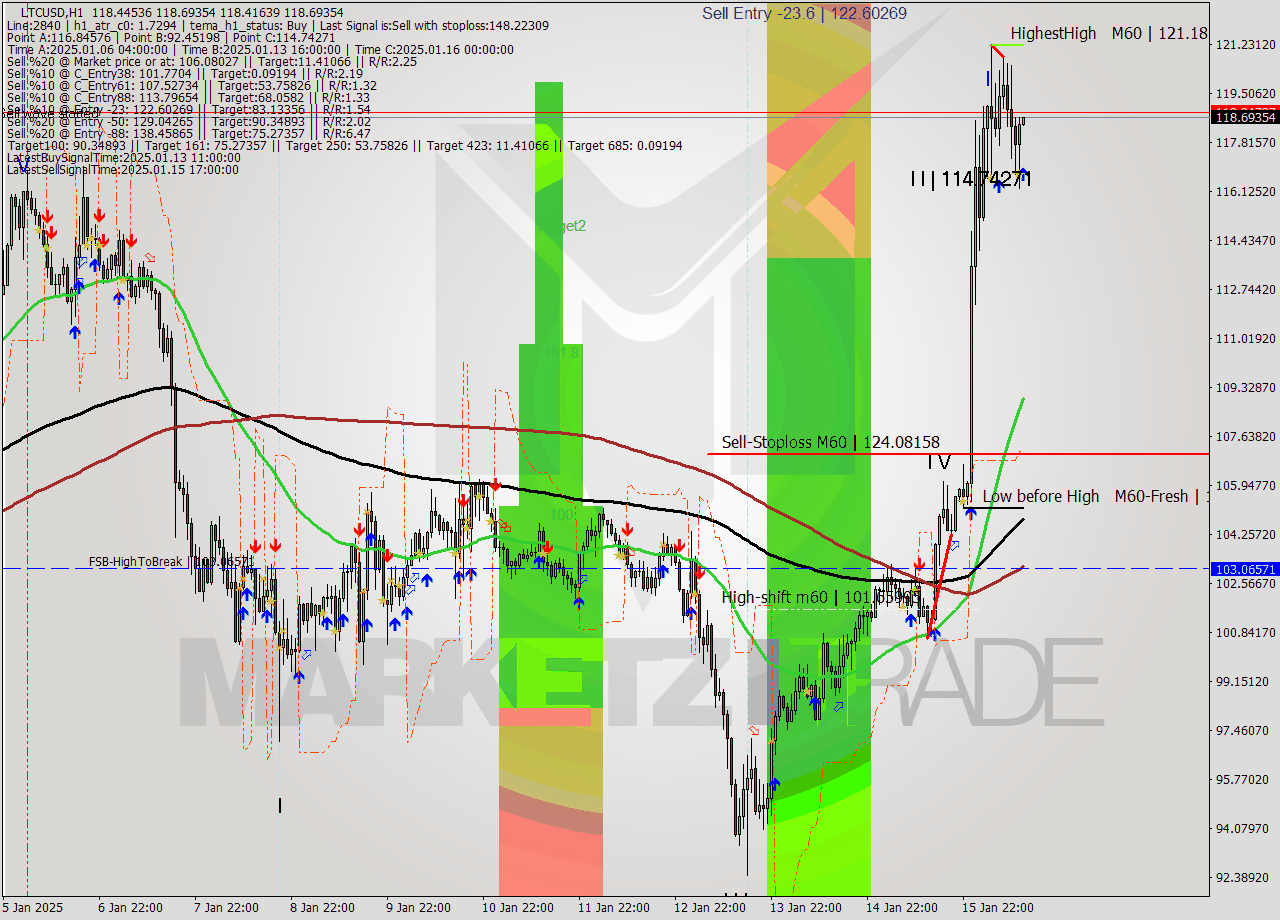1280x920 pixels.
Task: Click the '9 Jan 22:00' time axis label
Action: click(419, 908)
